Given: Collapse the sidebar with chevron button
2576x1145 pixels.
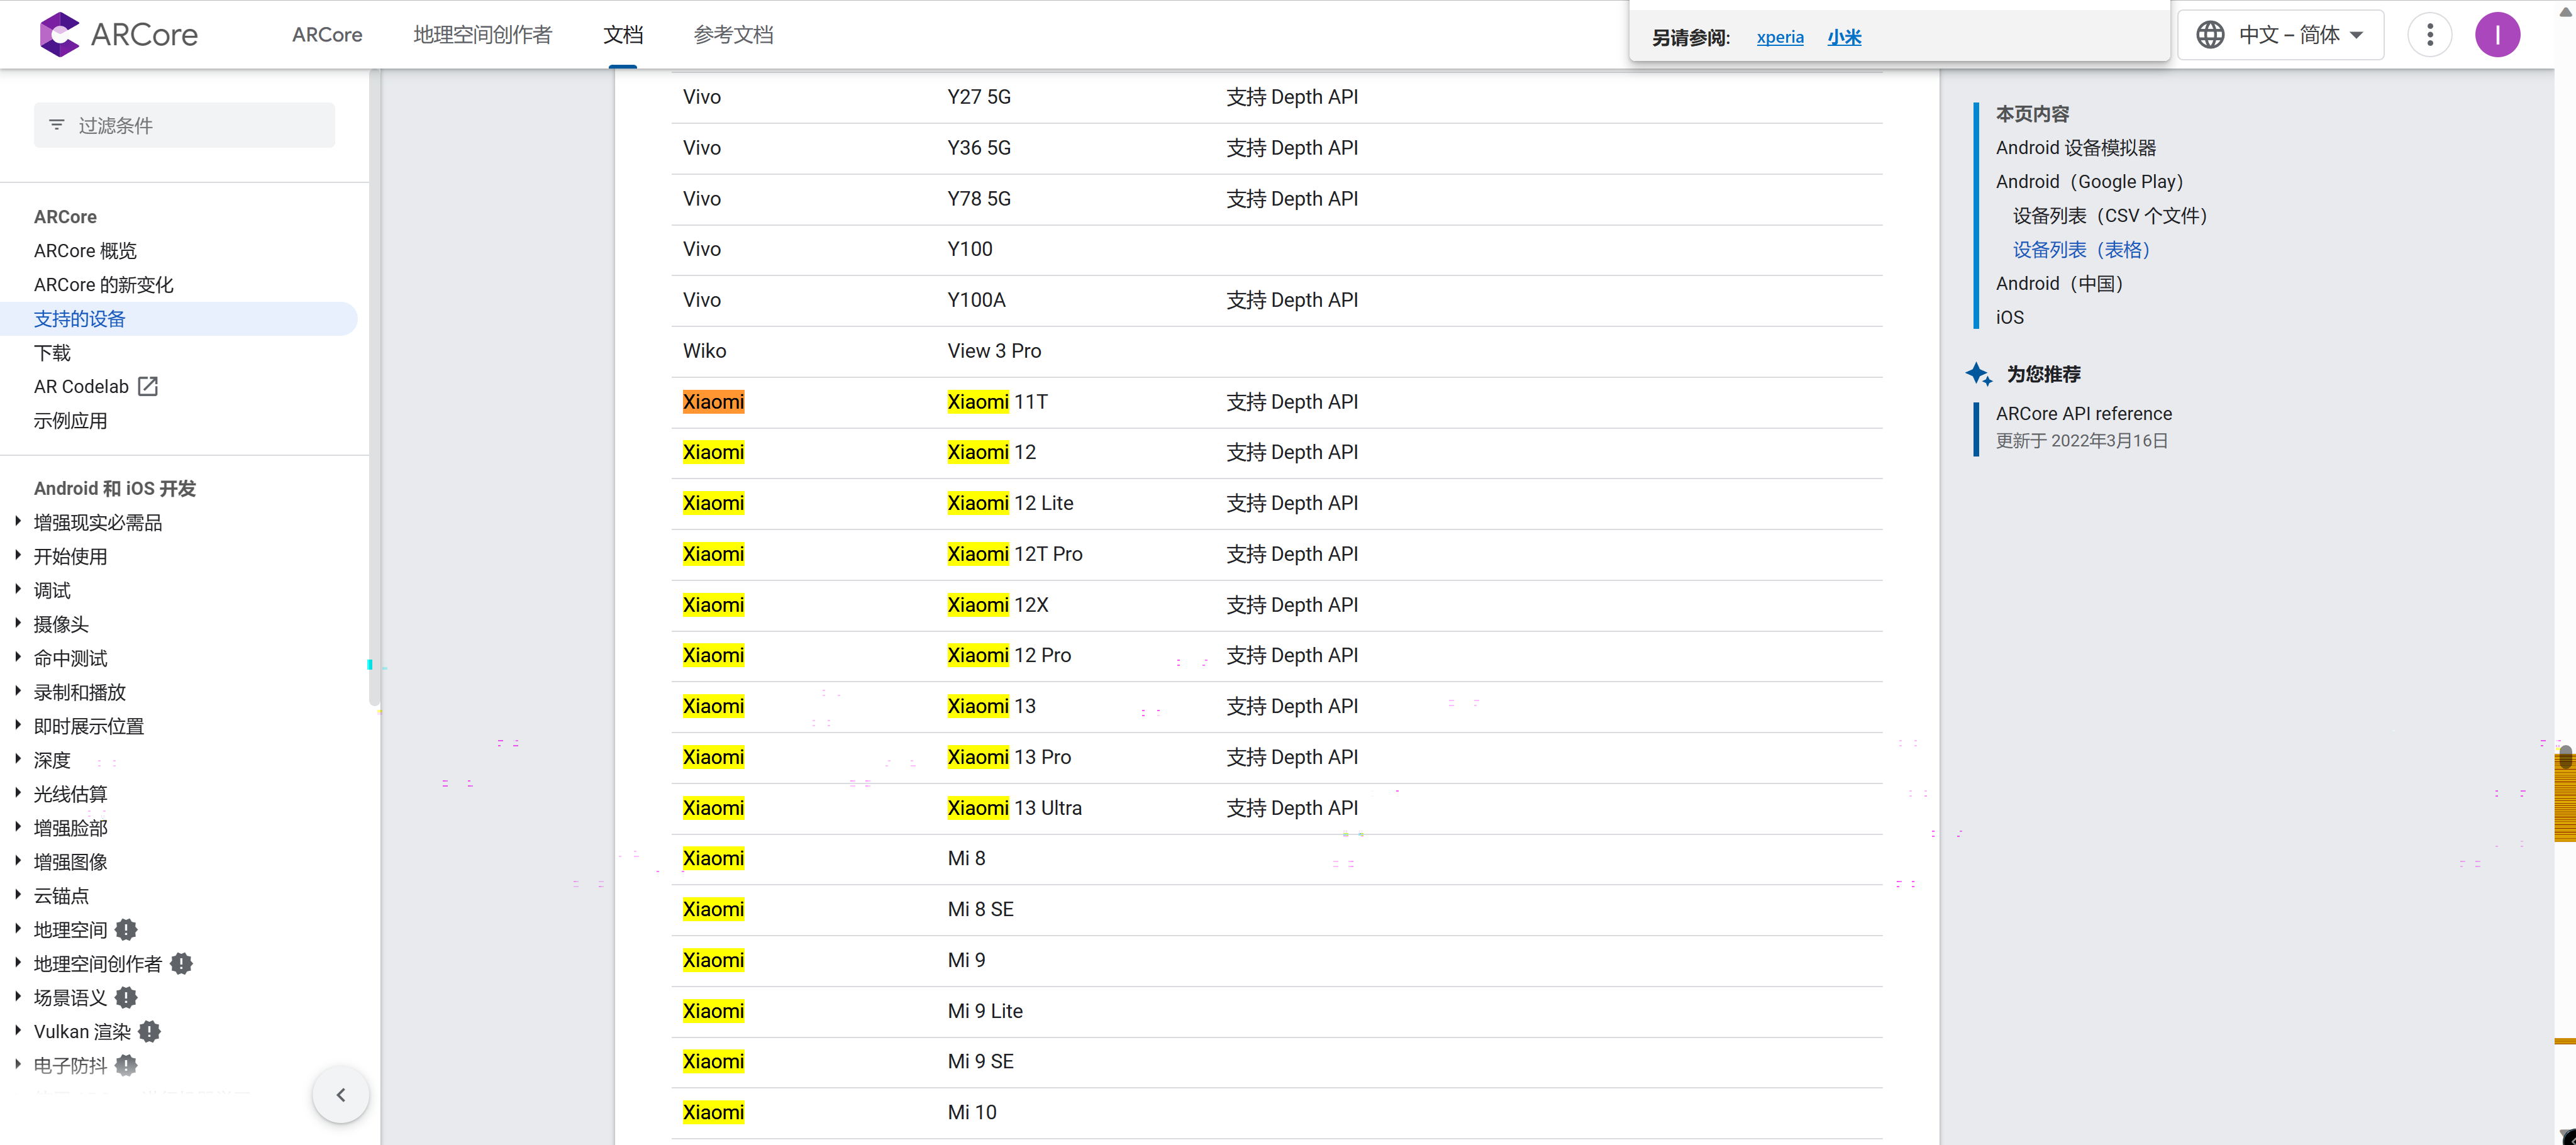Looking at the screenshot, I should (x=341, y=1094).
